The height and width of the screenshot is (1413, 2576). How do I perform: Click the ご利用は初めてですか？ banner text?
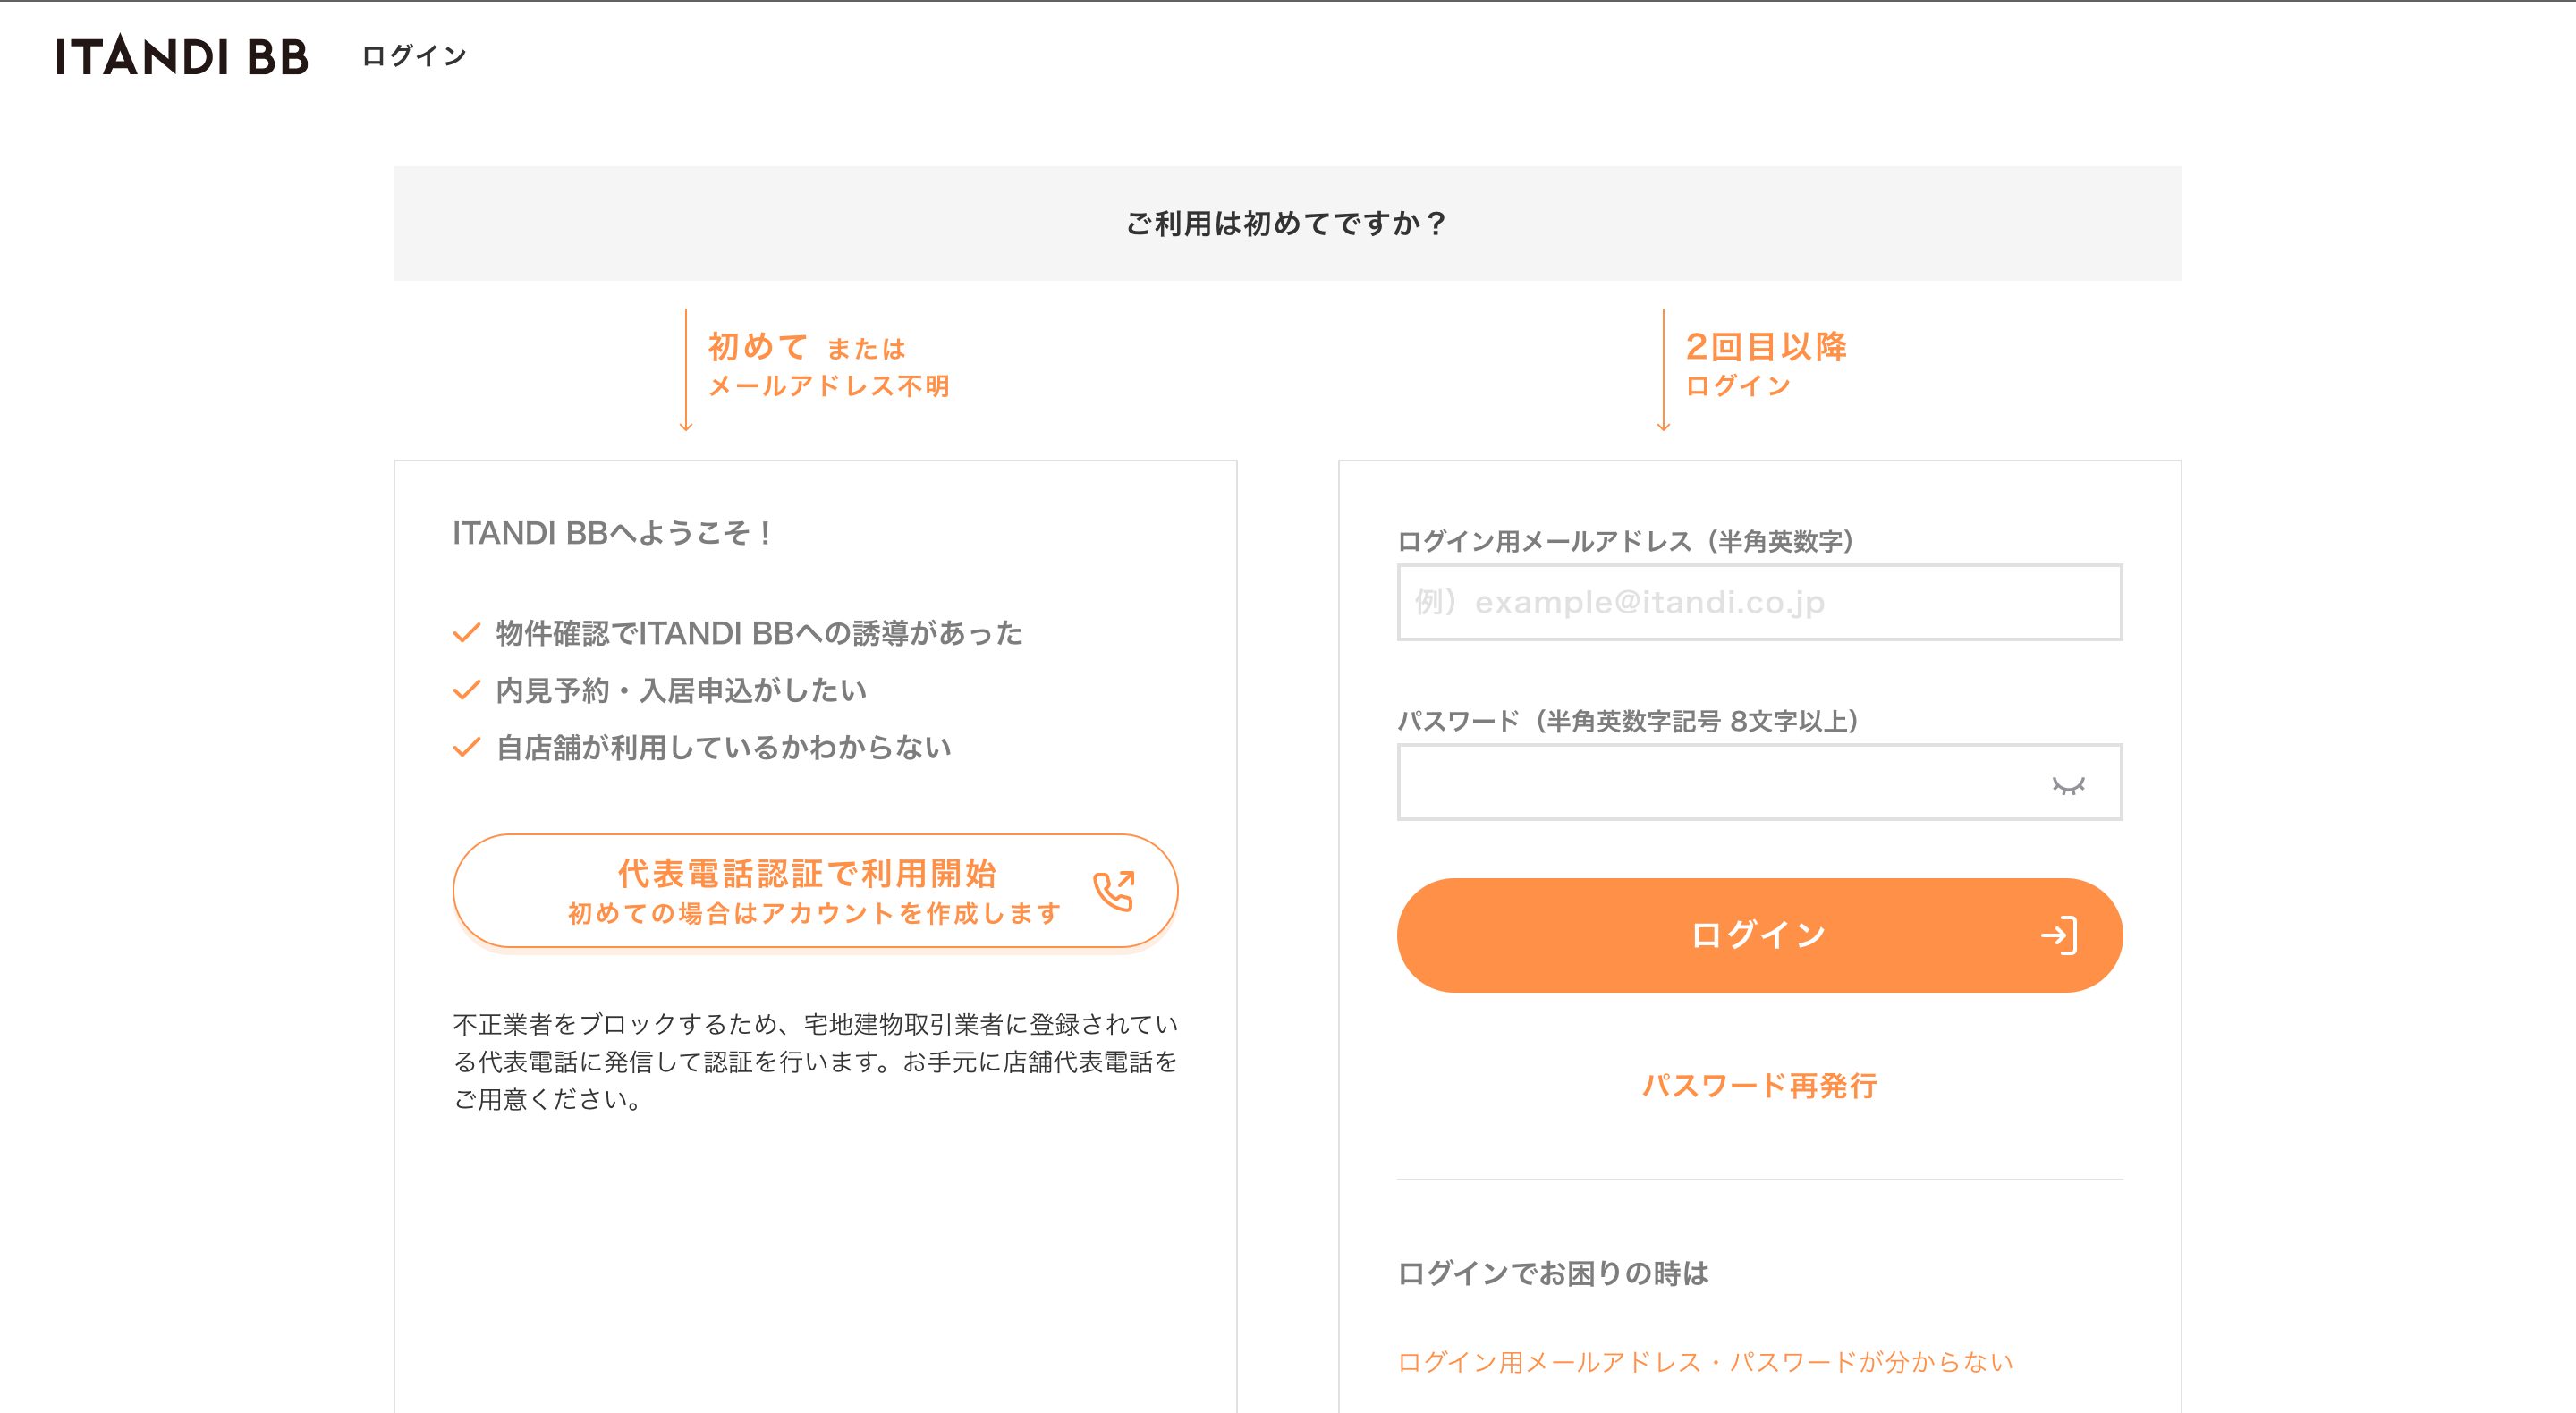coord(1287,223)
